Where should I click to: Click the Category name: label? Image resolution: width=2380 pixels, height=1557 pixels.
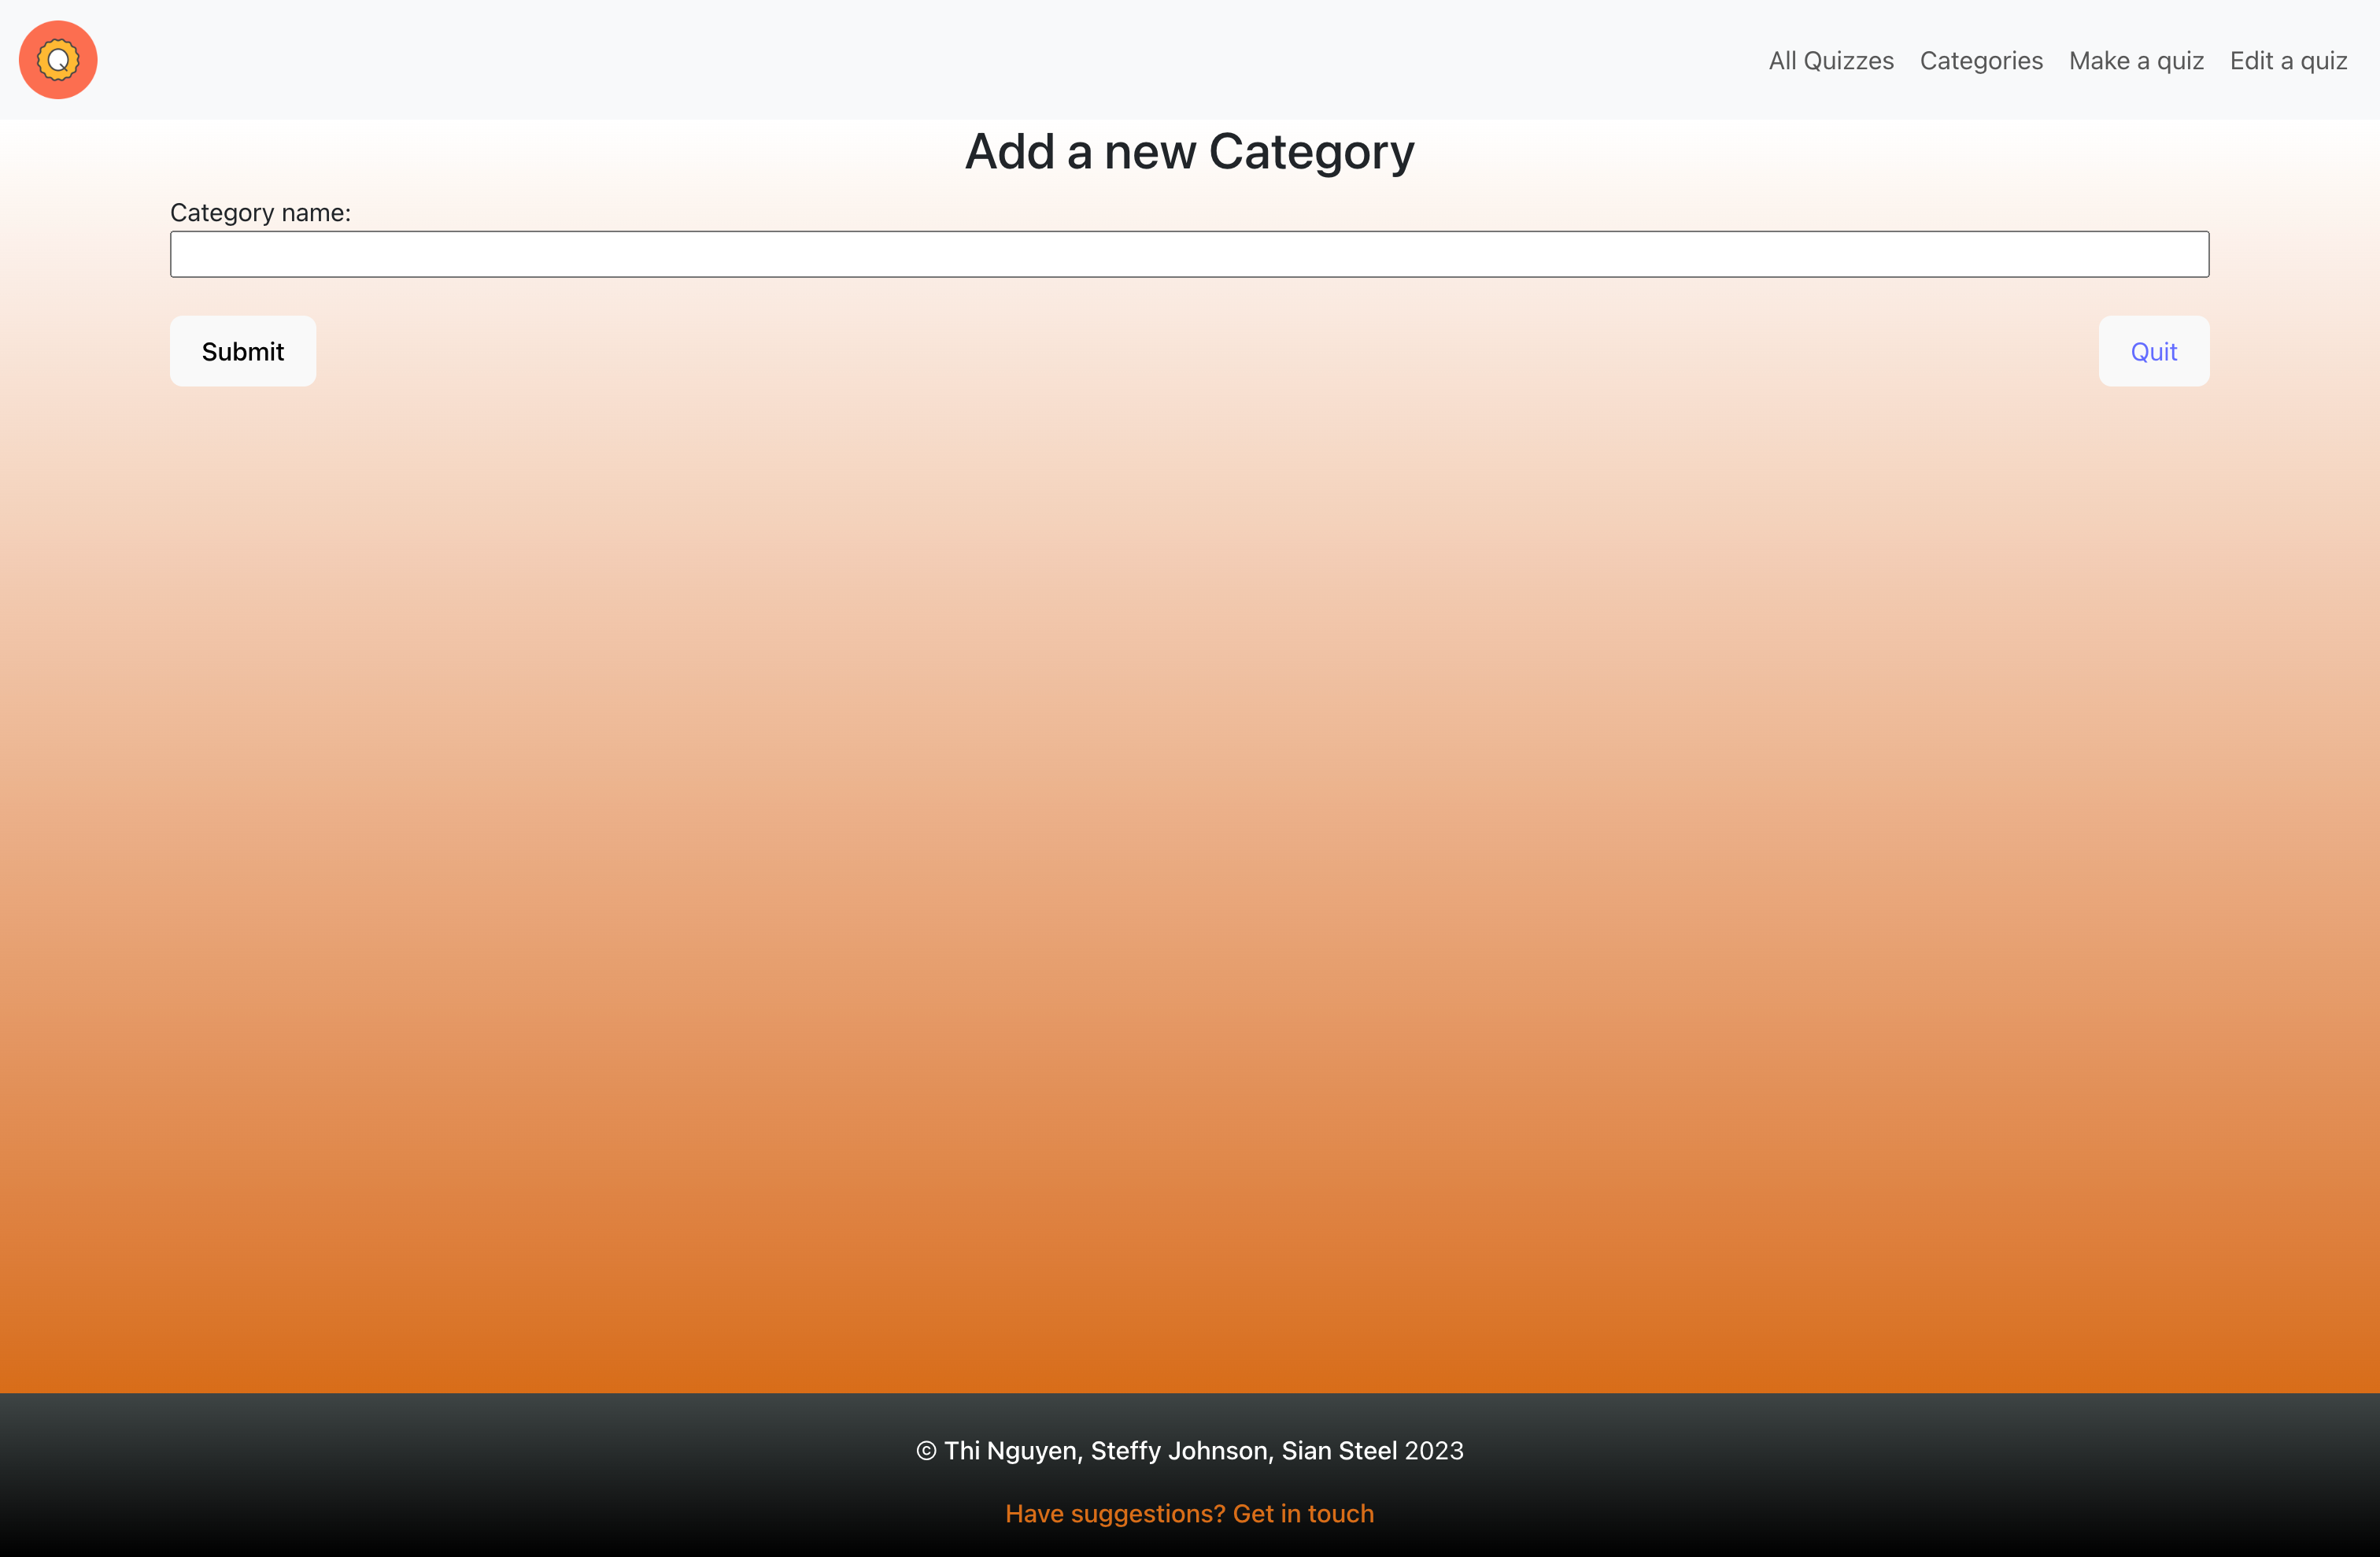(x=260, y=213)
